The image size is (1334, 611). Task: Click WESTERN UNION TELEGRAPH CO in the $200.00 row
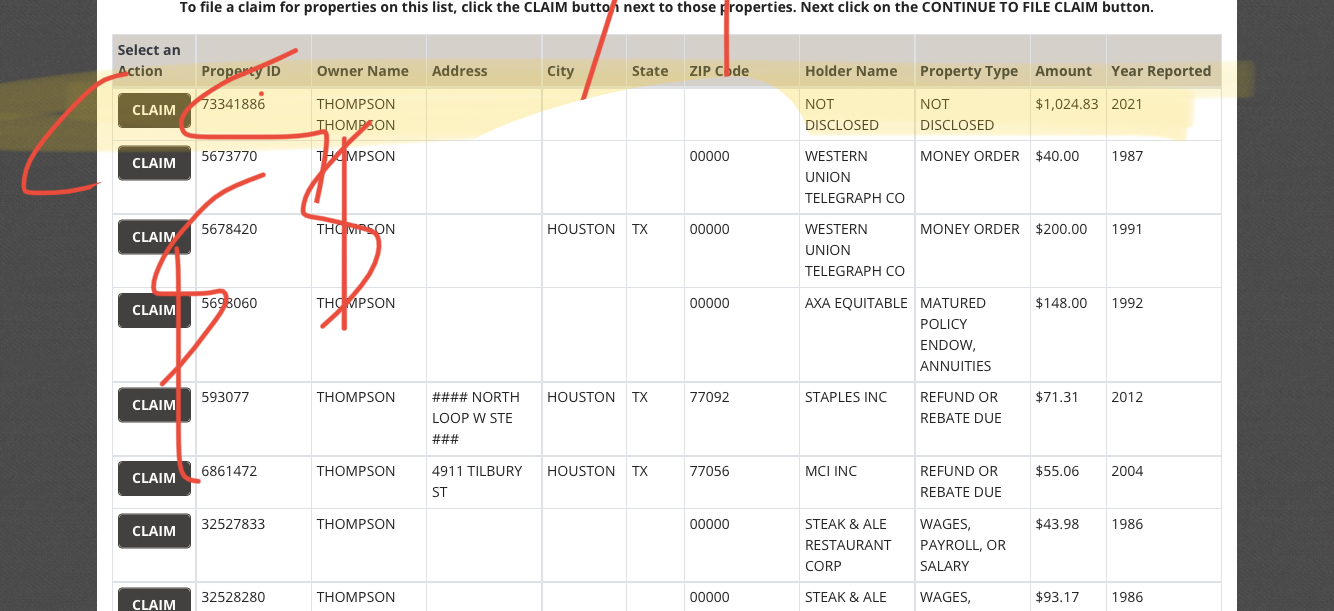point(855,250)
